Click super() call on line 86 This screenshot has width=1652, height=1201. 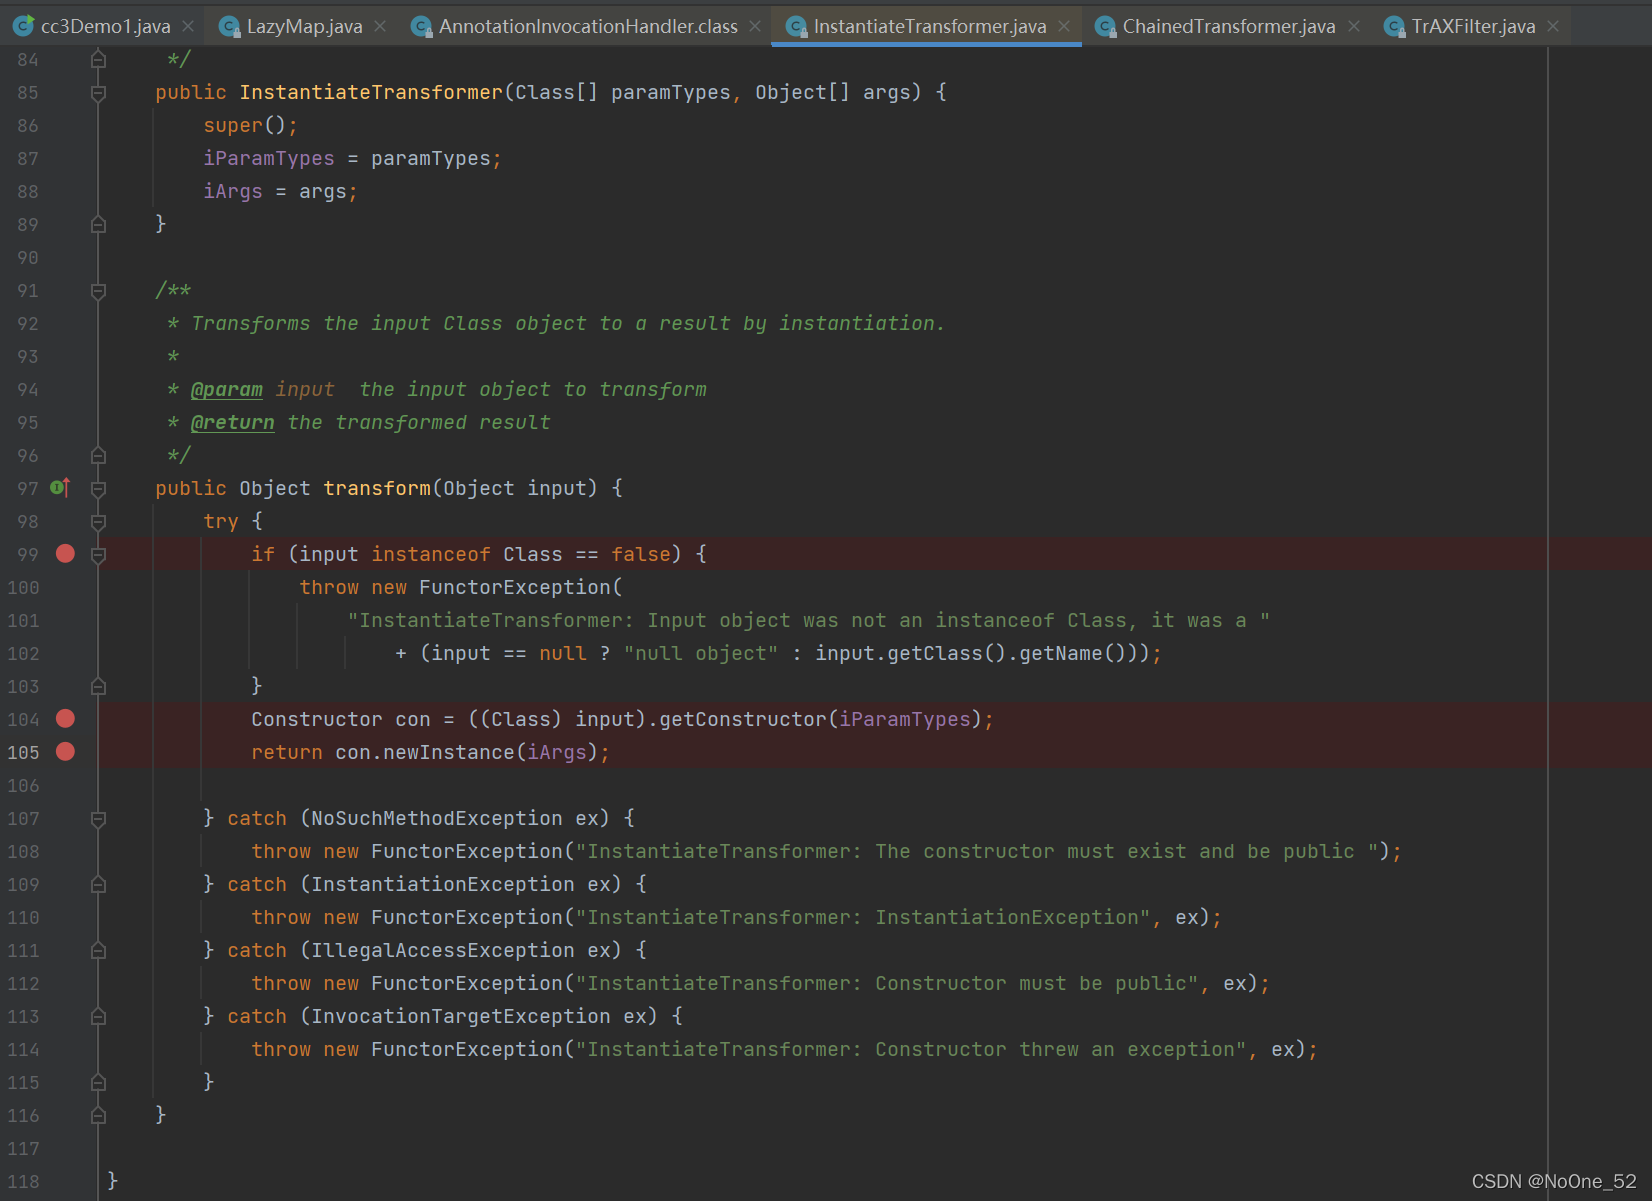(245, 125)
